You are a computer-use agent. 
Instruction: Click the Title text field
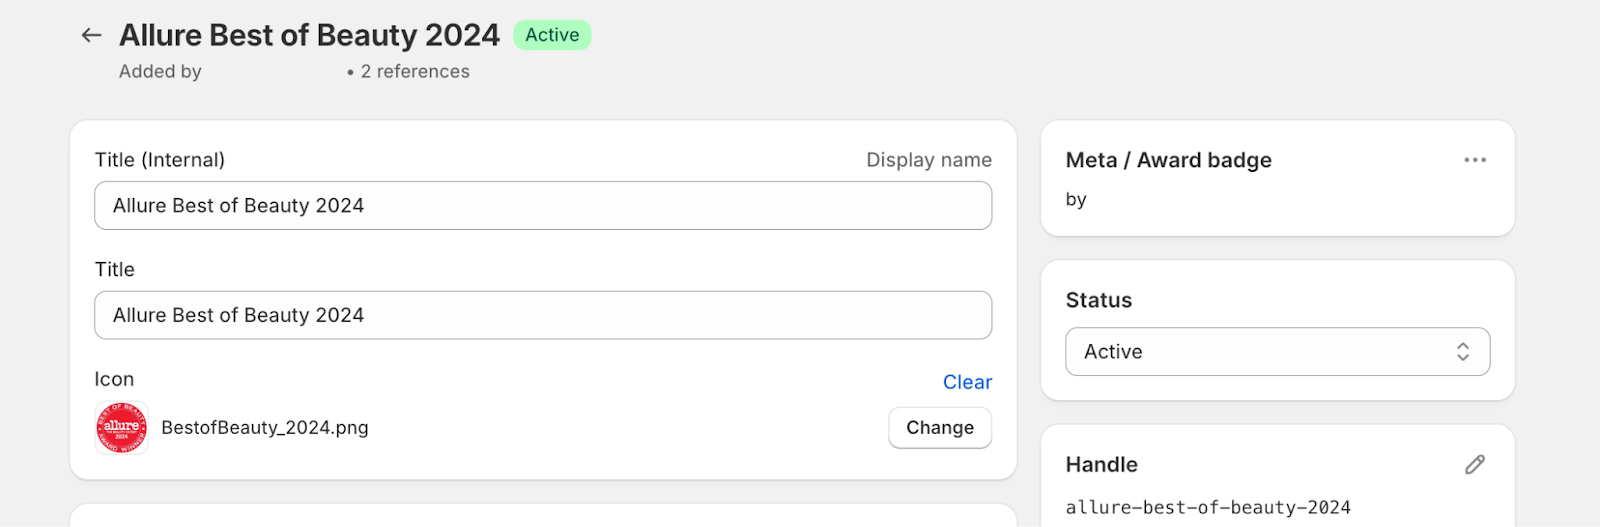tap(543, 315)
